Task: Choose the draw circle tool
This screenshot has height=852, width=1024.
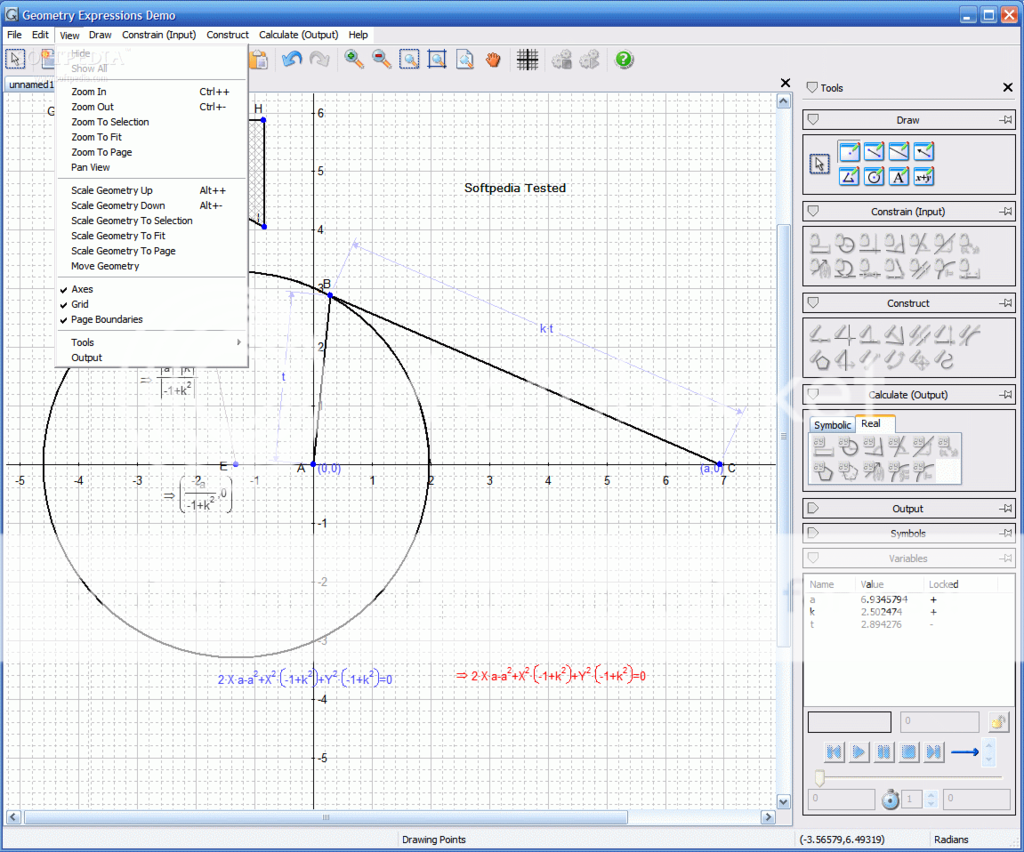Action: coord(874,177)
